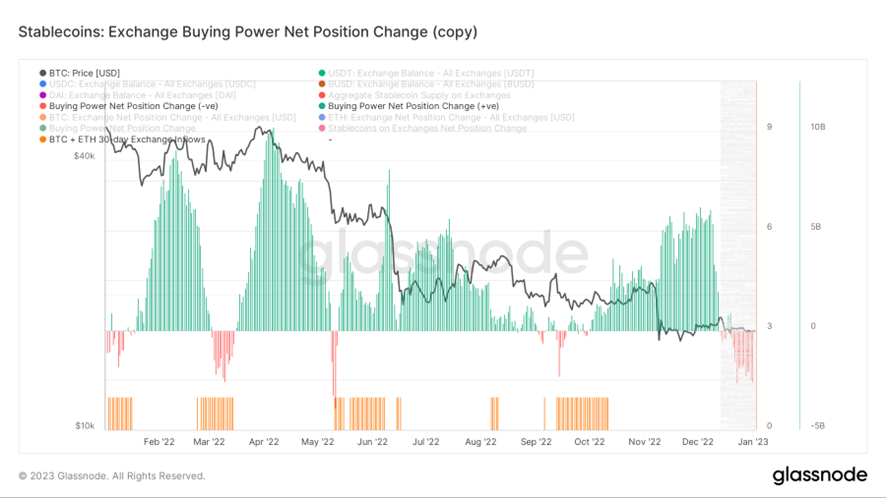Click the Glassnode copyright notice
This screenshot has width=886, height=498.
click(111, 476)
